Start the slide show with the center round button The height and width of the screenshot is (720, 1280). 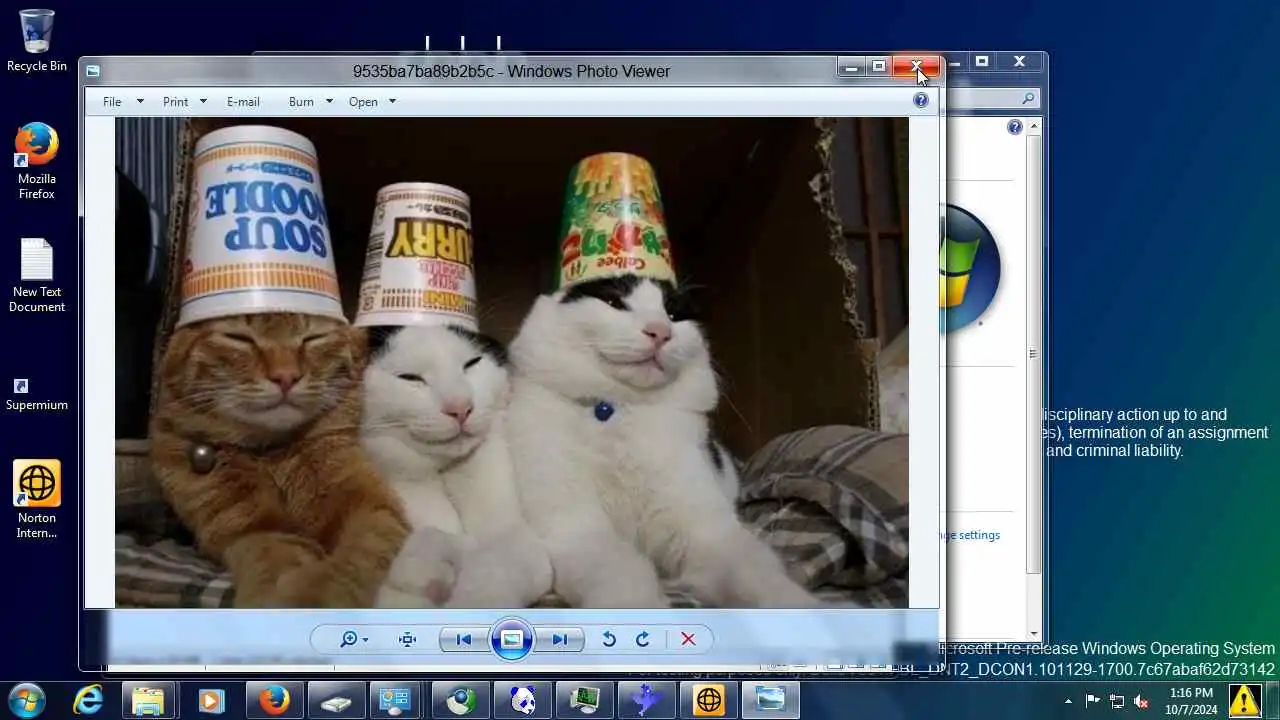click(x=511, y=639)
